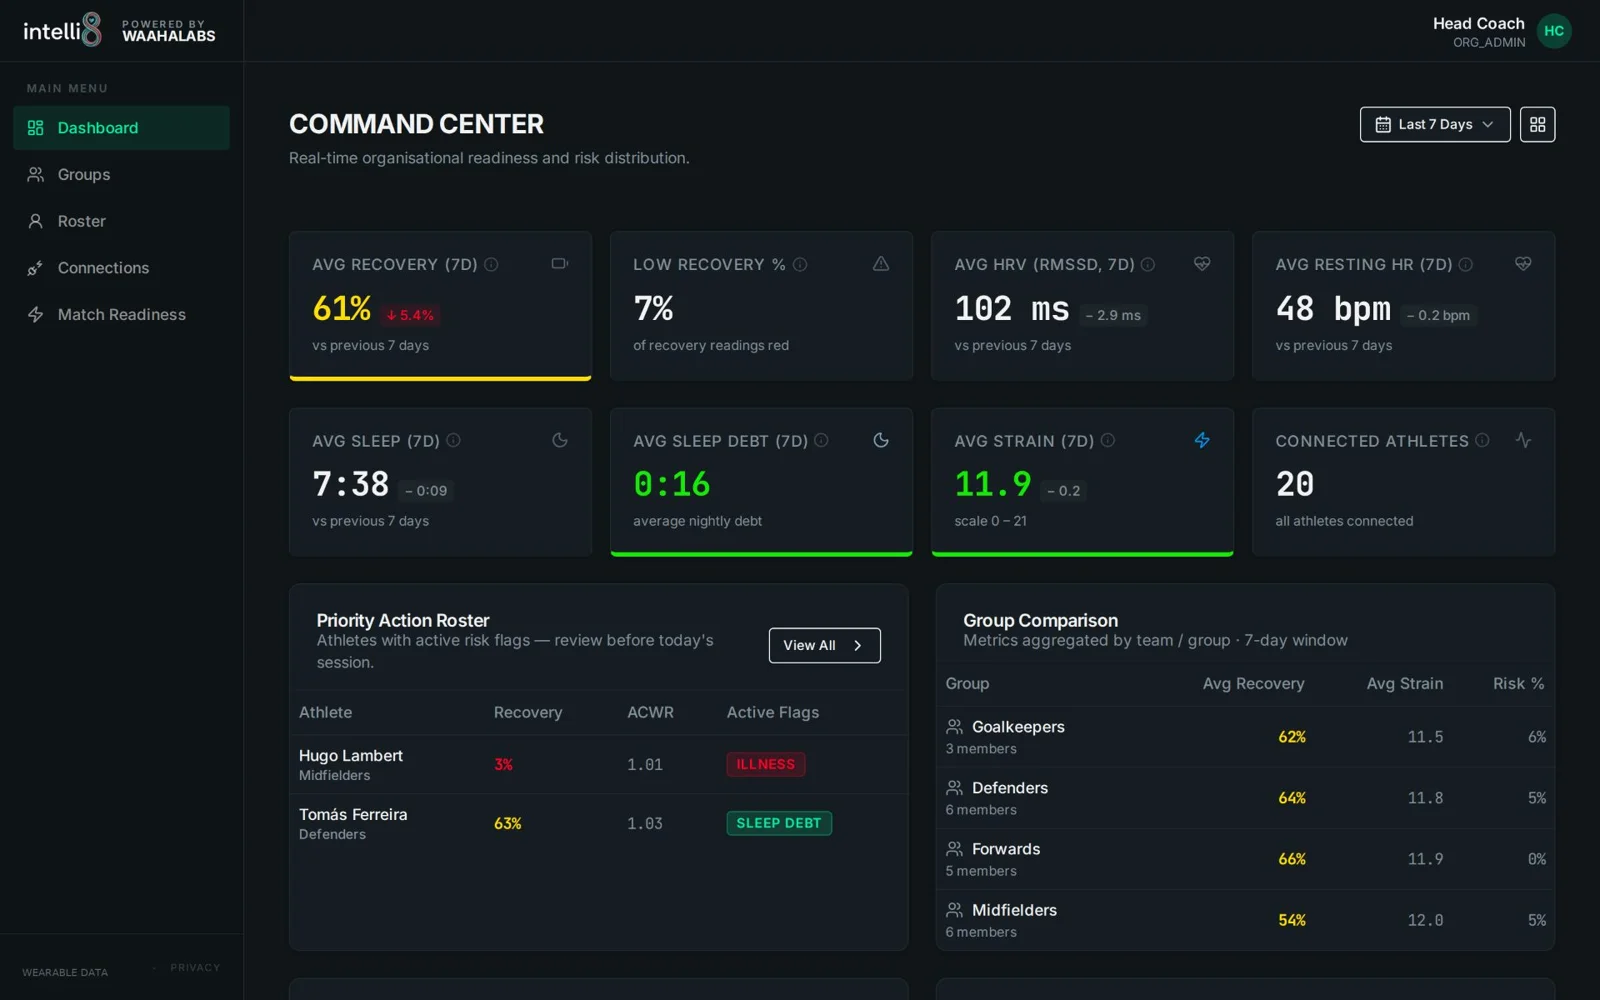1600x1000 pixels.
Task: Click lightning bolt icon on Avg Strain card
Action: (1202, 440)
